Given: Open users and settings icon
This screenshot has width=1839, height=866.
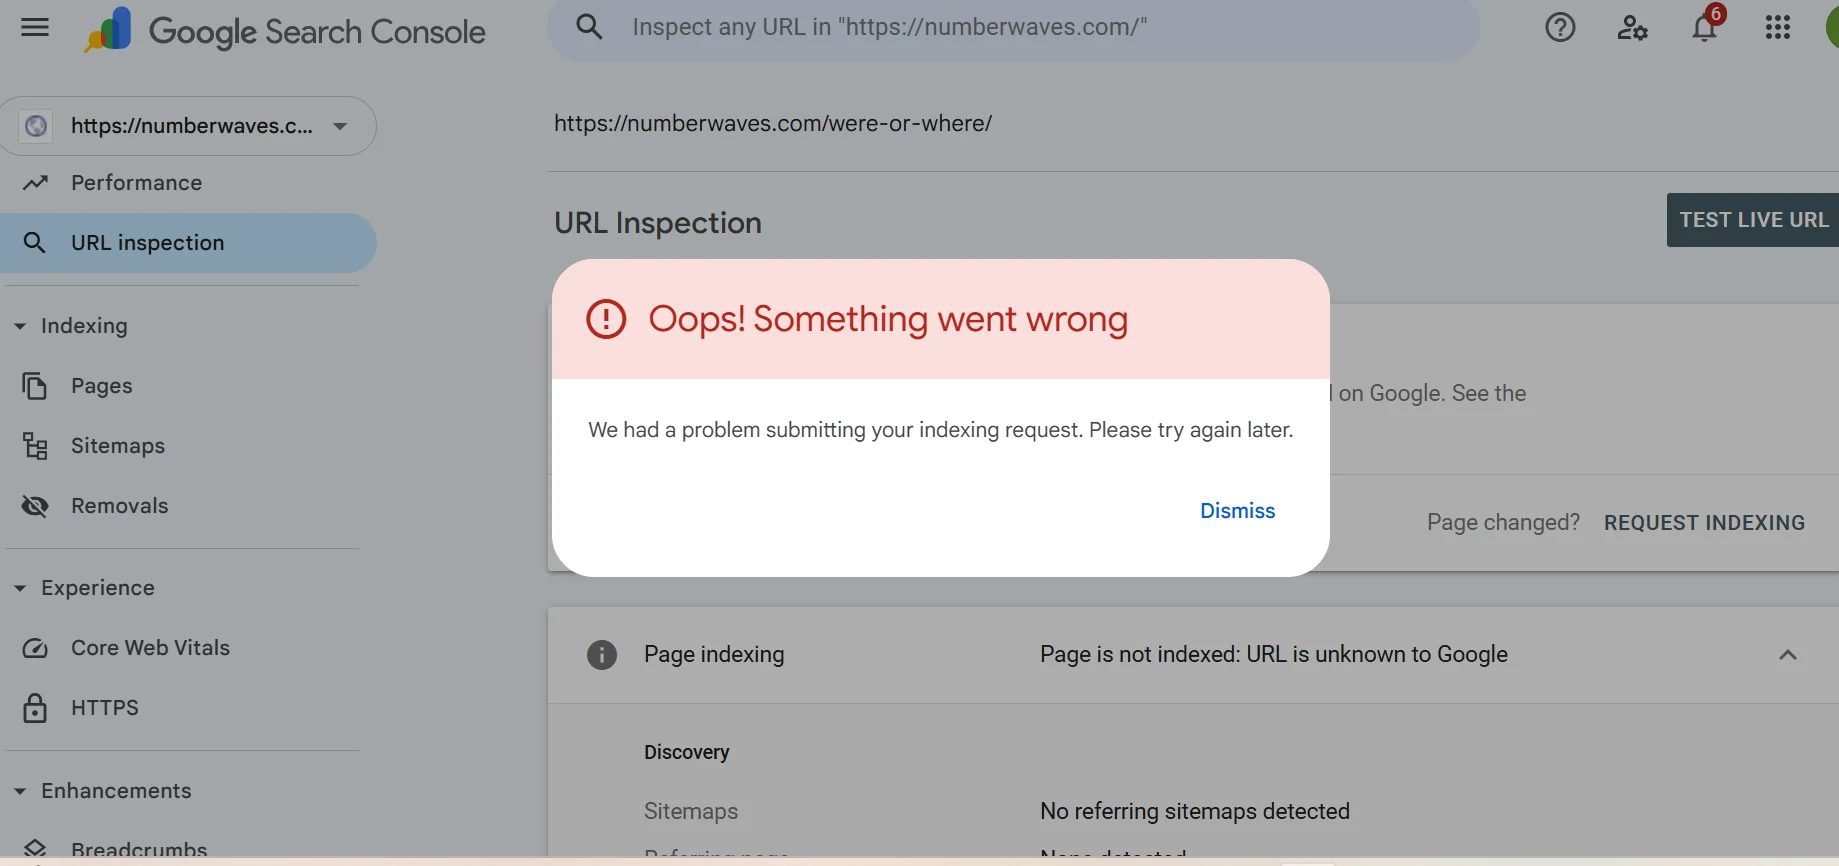Looking at the screenshot, I should click(1632, 27).
